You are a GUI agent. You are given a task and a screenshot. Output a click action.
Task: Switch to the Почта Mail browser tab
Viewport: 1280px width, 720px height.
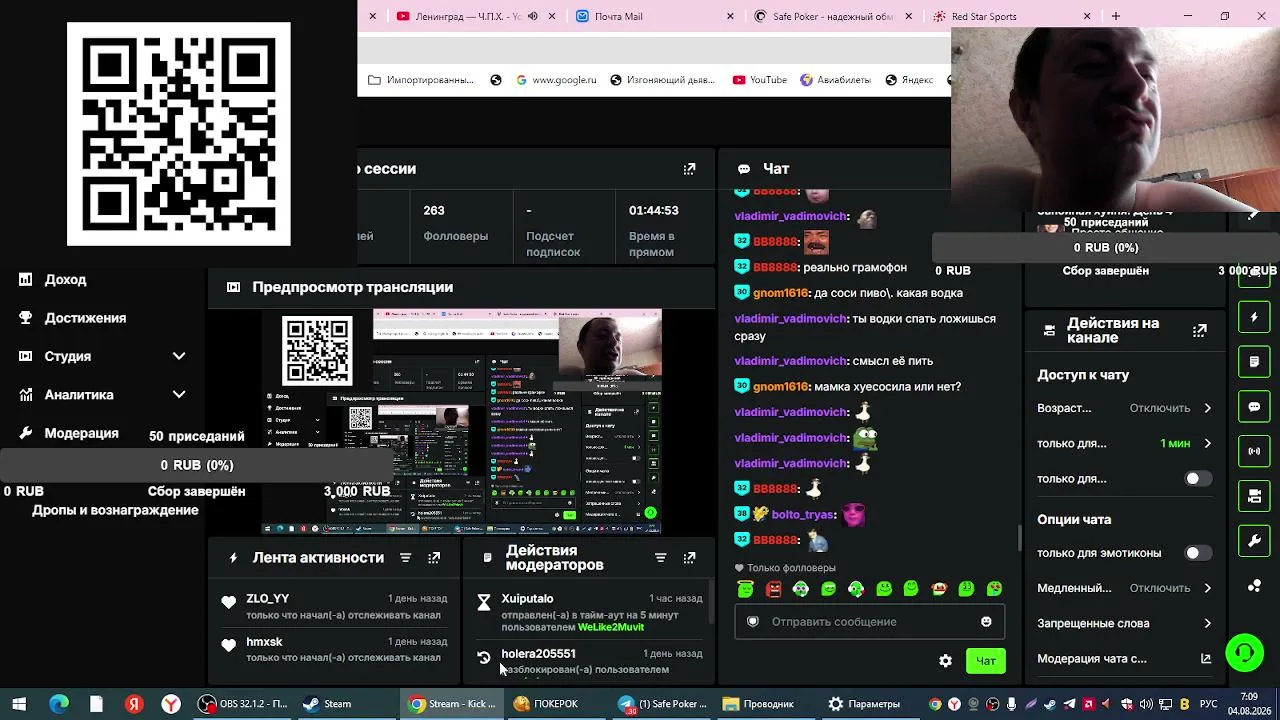click(x=650, y=16)
